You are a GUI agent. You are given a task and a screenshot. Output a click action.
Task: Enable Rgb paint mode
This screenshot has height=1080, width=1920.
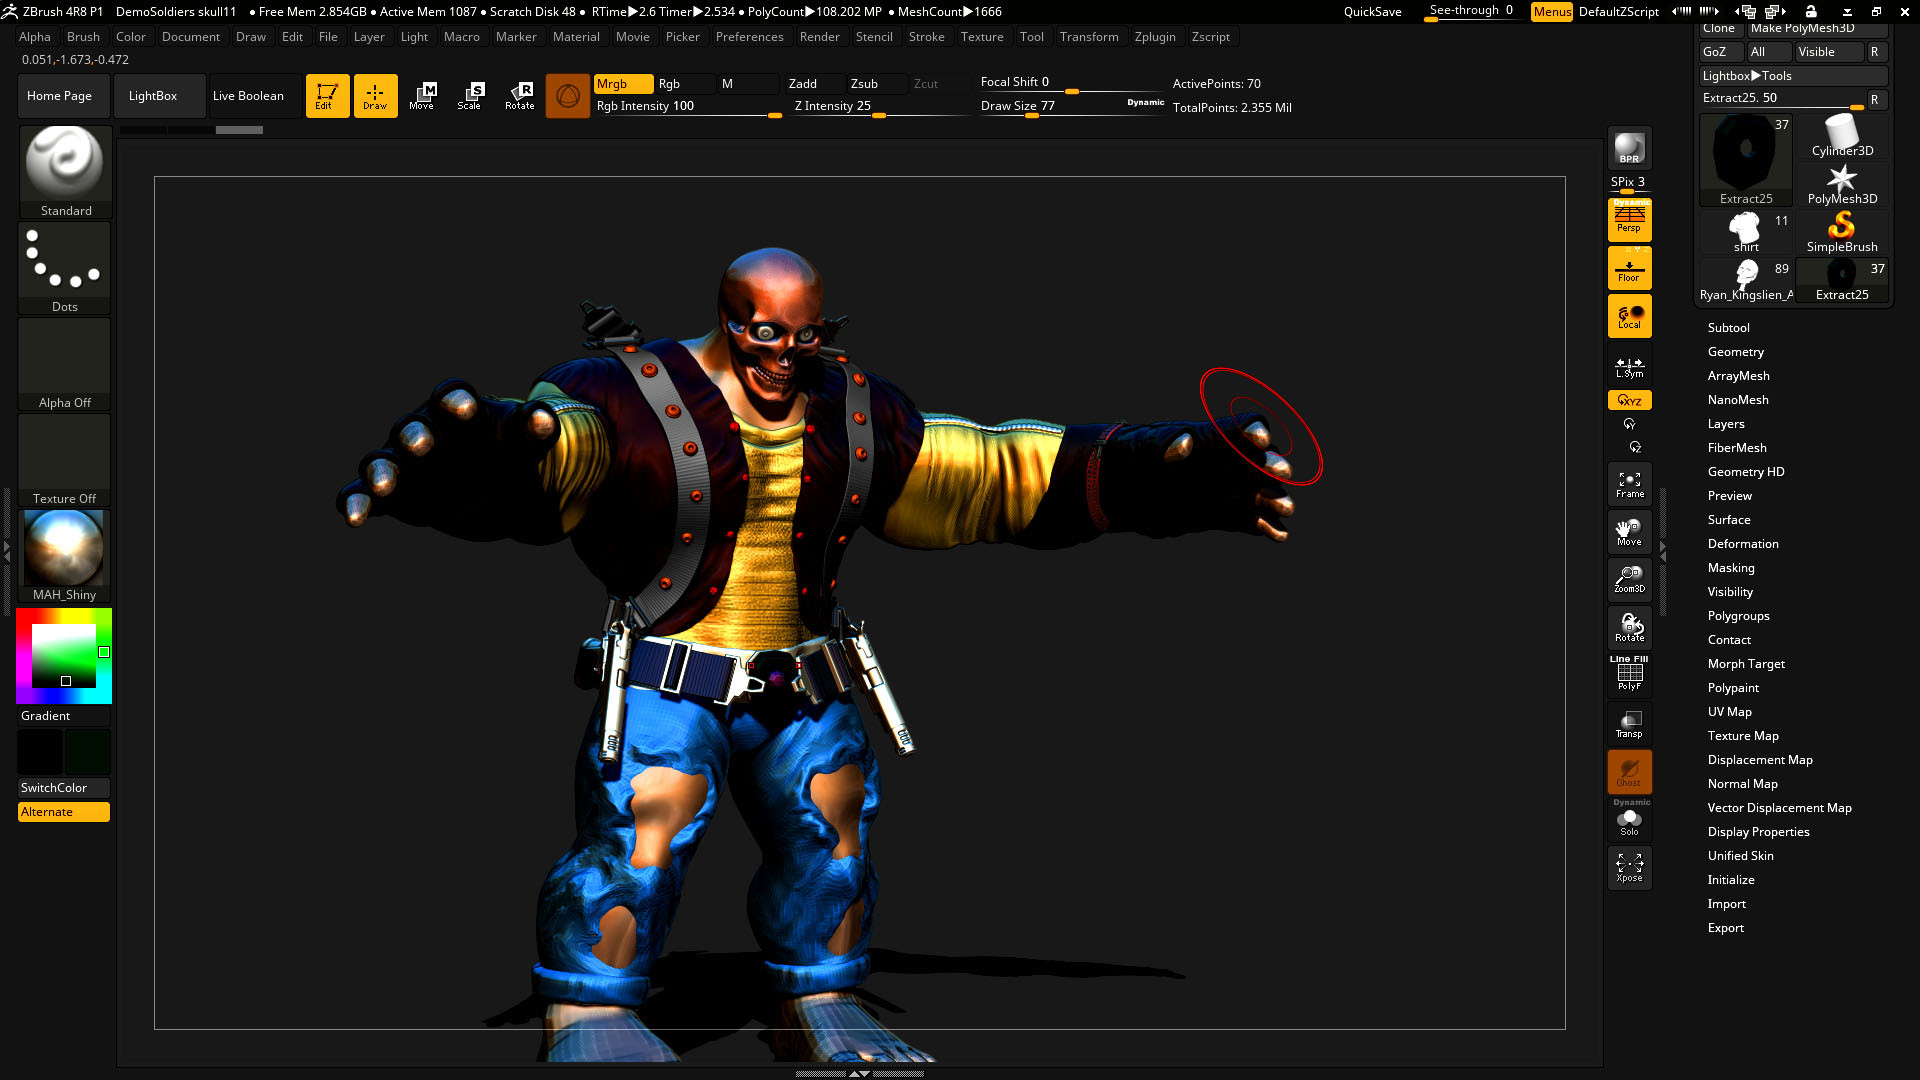[x=684, y=84]
